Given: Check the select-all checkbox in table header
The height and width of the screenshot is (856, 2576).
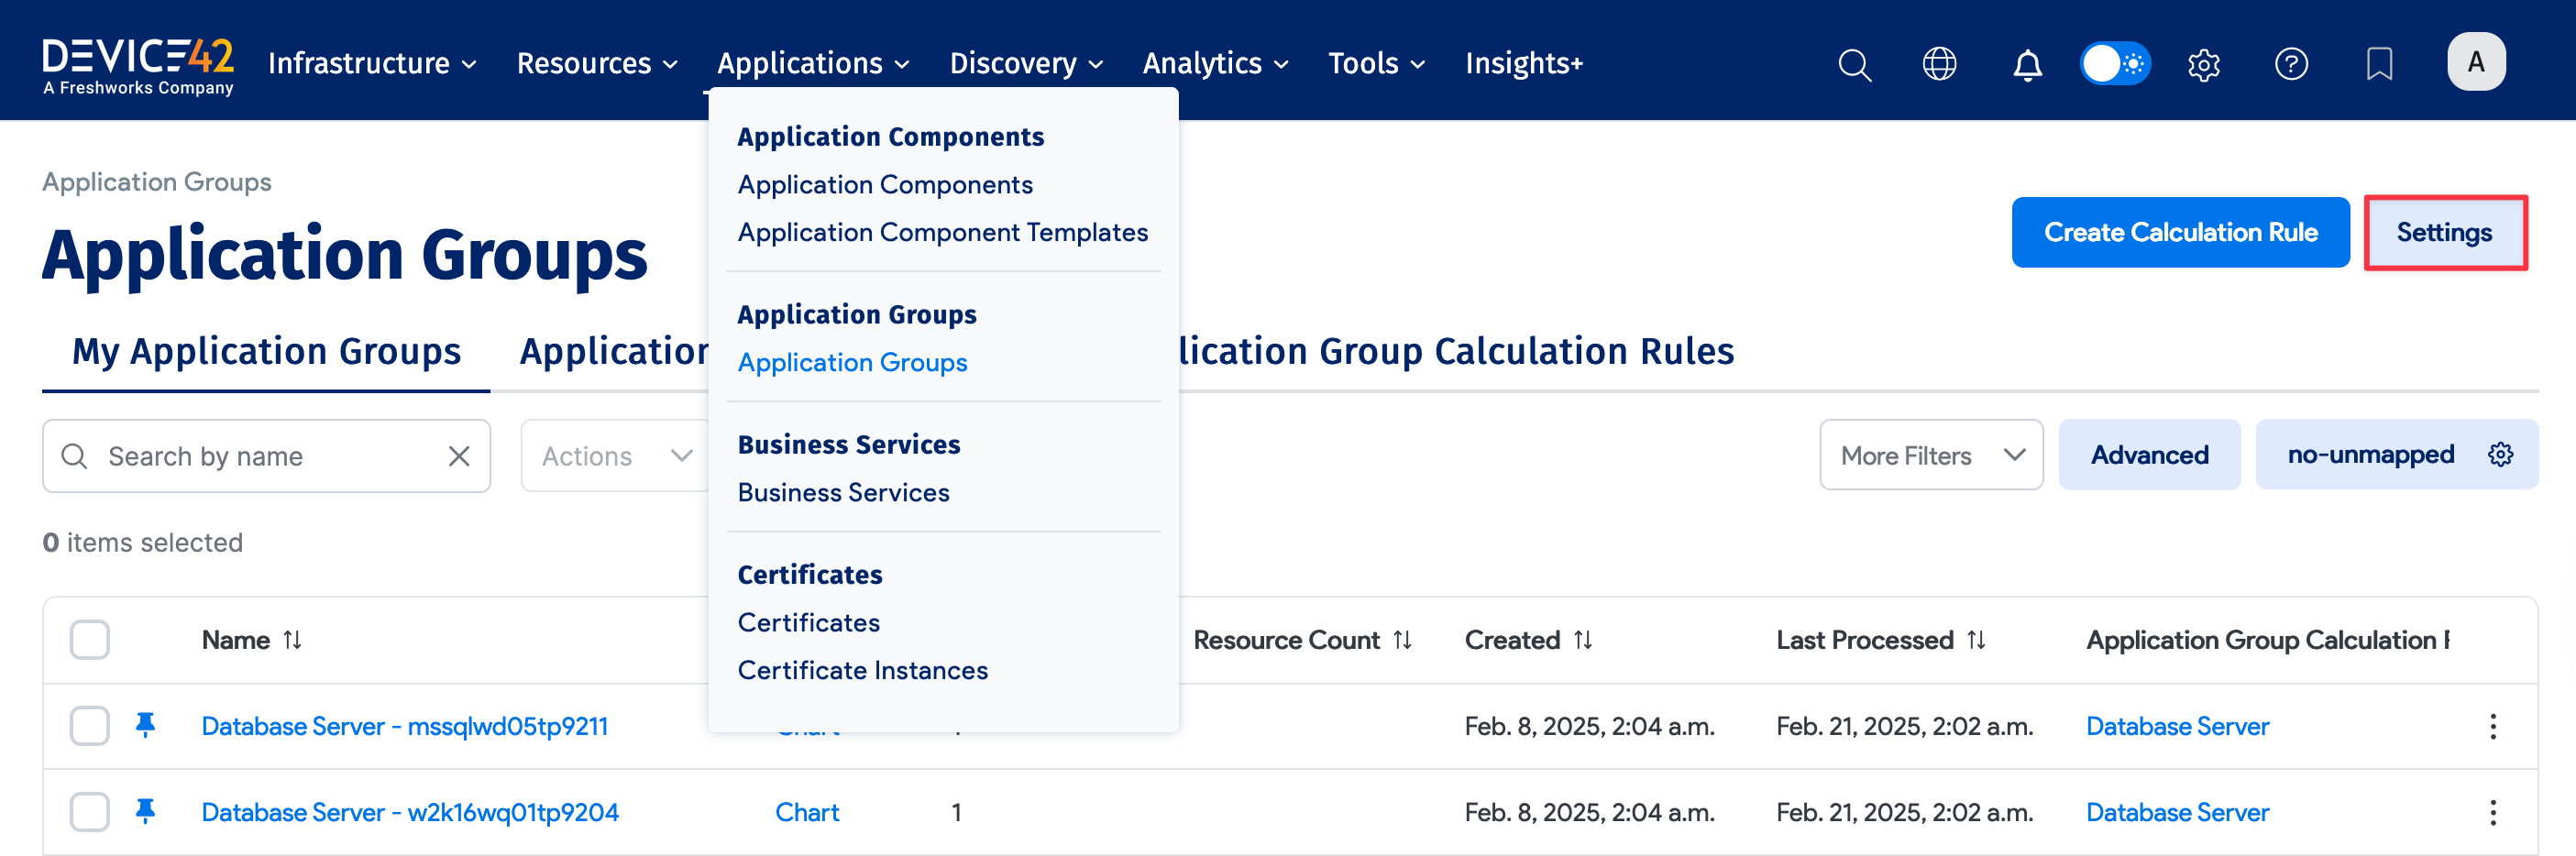Looking at the screenshot, I should click(89, 639).
